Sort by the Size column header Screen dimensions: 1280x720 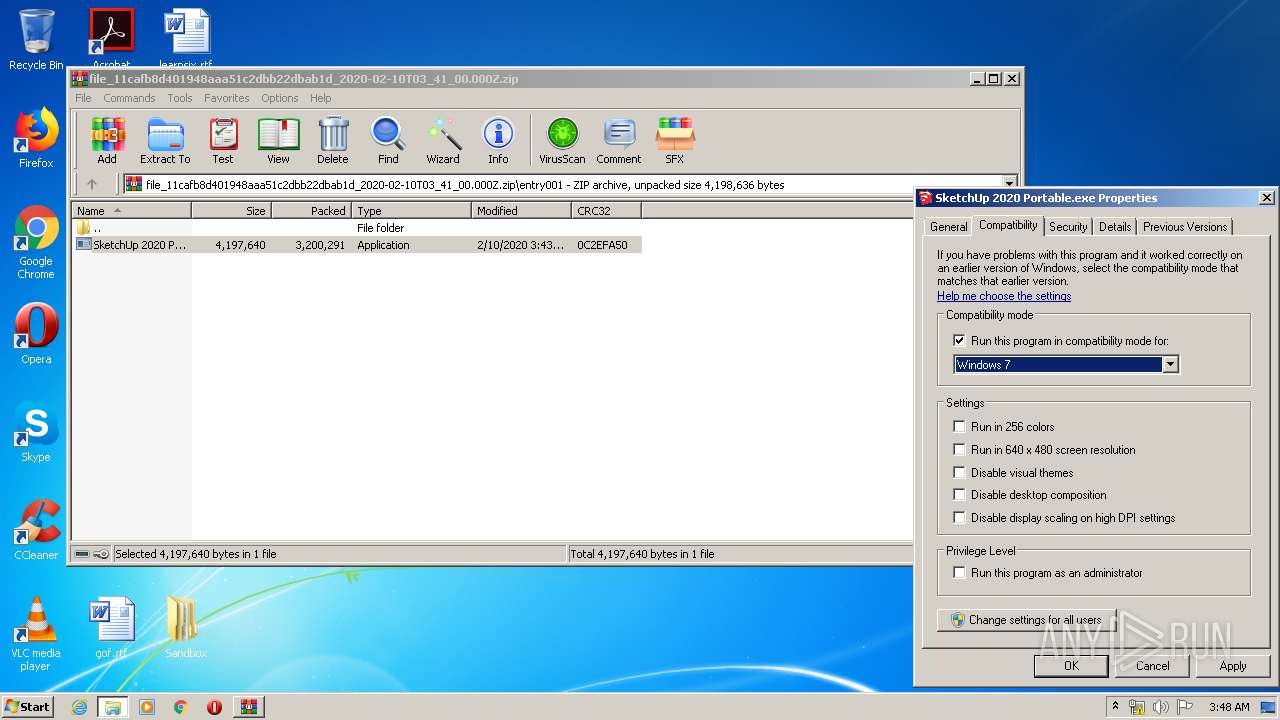click(x=231, y=211)
